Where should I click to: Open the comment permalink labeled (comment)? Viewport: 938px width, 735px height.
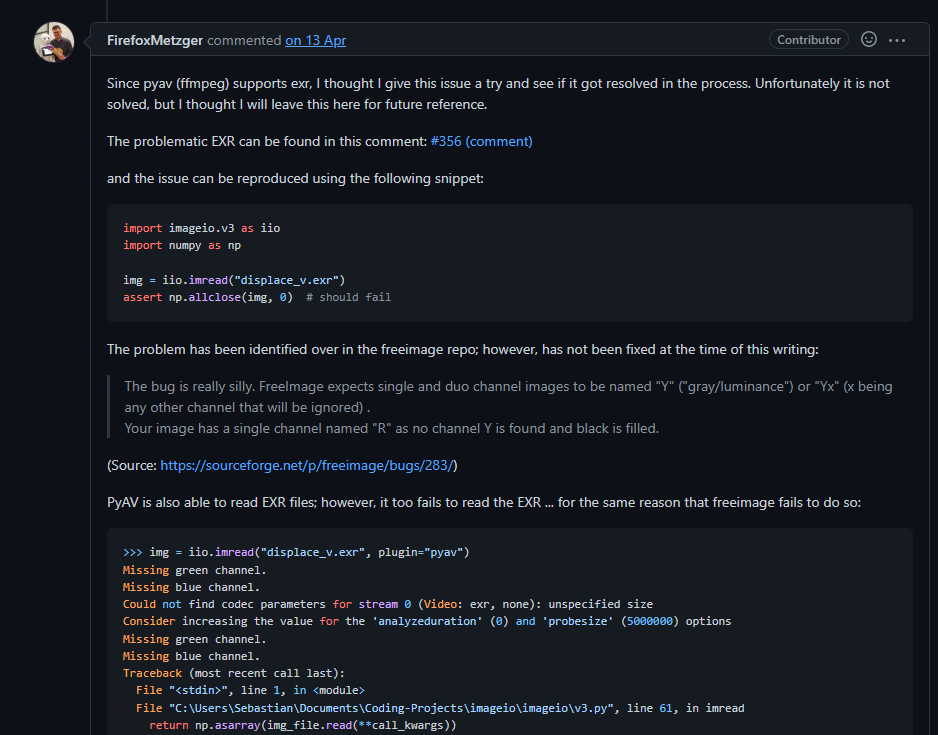pyautogui.click(x=498, y=141)
